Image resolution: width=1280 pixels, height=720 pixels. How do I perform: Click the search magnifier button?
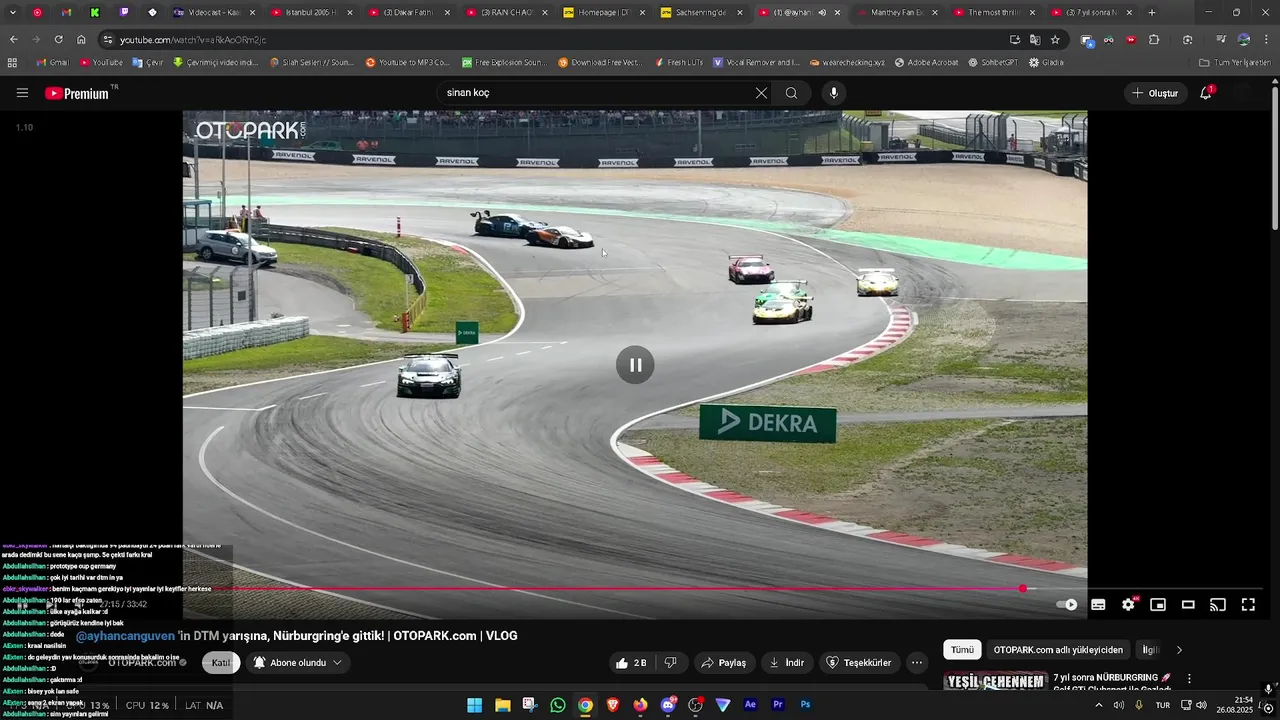[x=791, y=93]
